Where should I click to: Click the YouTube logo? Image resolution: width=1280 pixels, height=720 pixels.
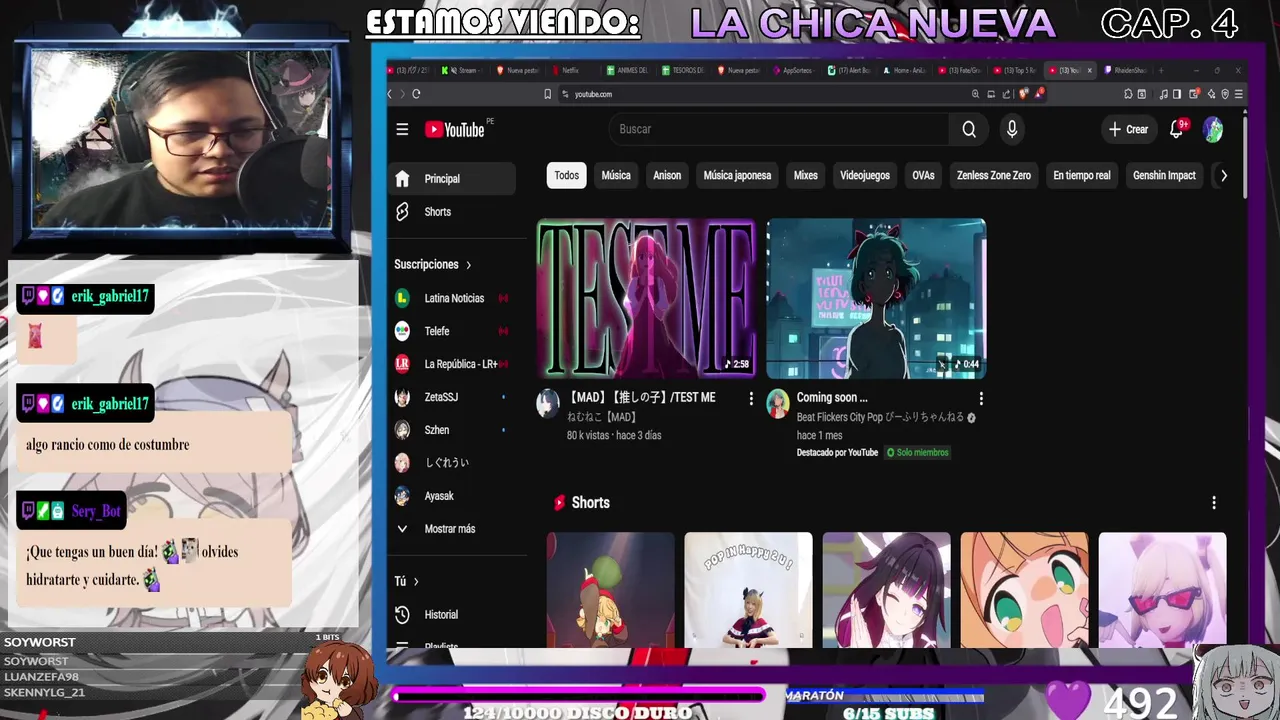[x=454, y=129]
